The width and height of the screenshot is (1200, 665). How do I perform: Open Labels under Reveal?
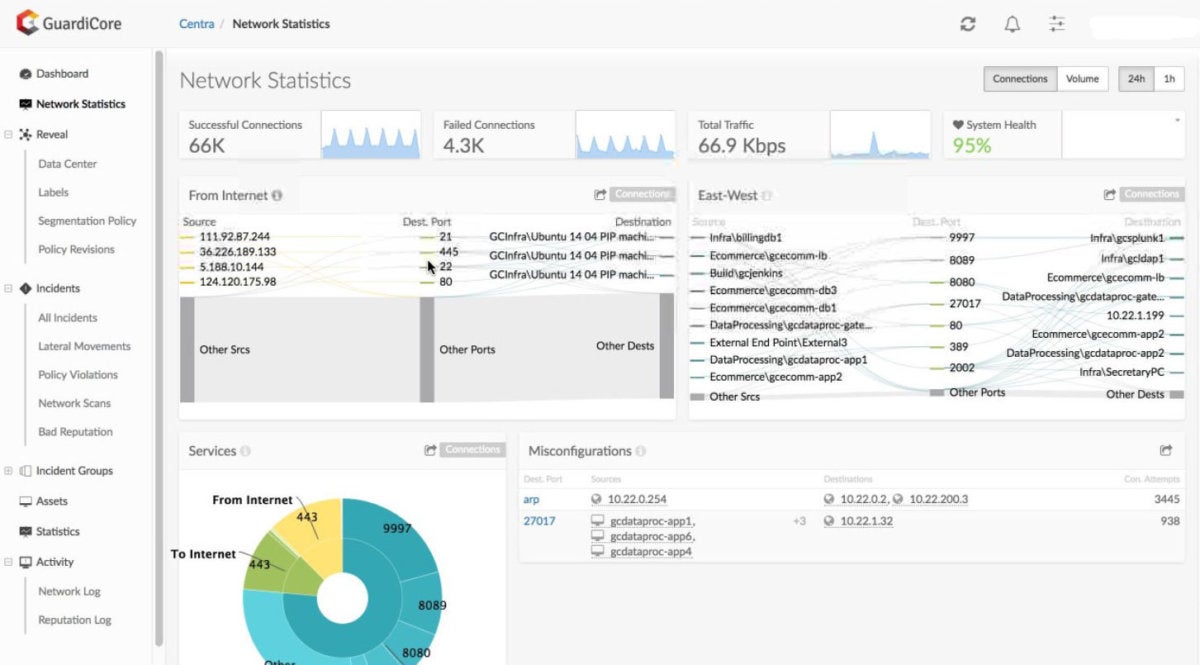pos(53,192)
